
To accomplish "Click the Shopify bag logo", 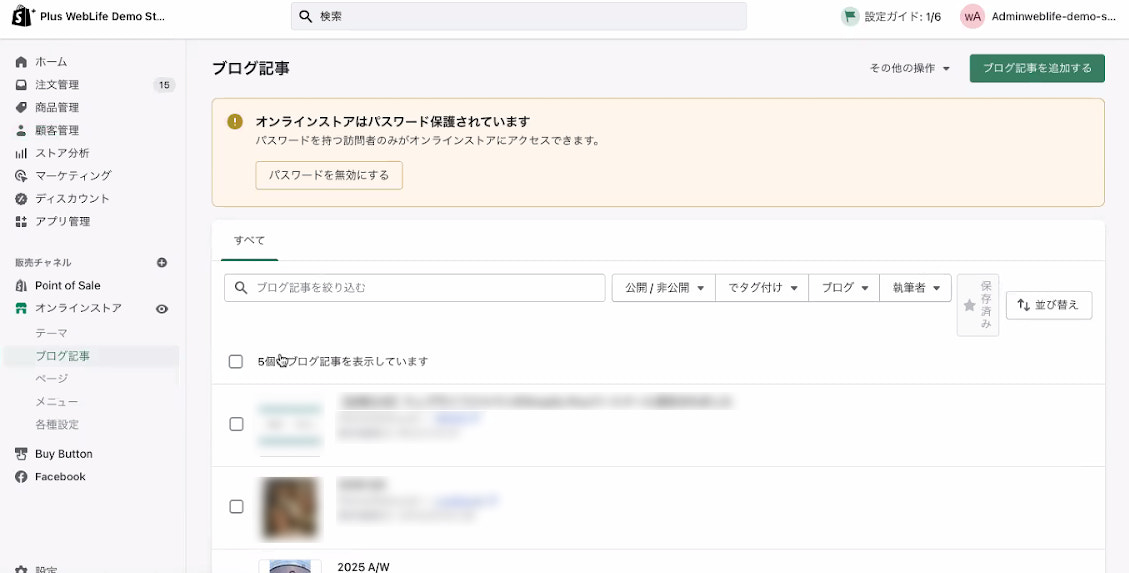I will tap(22, 16).
